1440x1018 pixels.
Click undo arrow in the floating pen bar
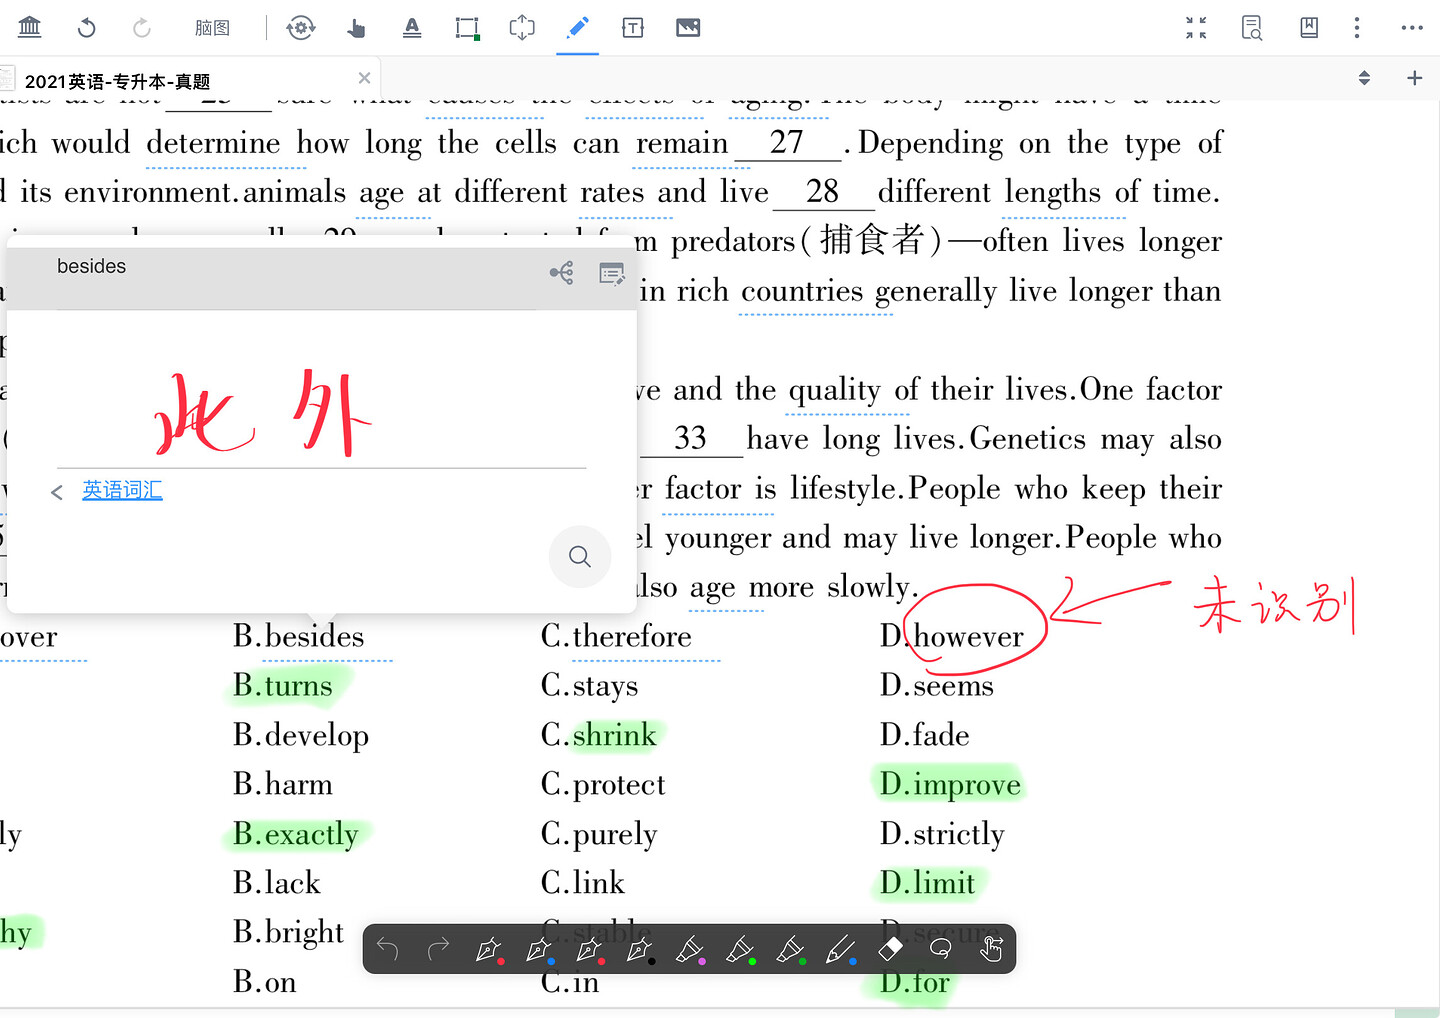click(388, 949)
